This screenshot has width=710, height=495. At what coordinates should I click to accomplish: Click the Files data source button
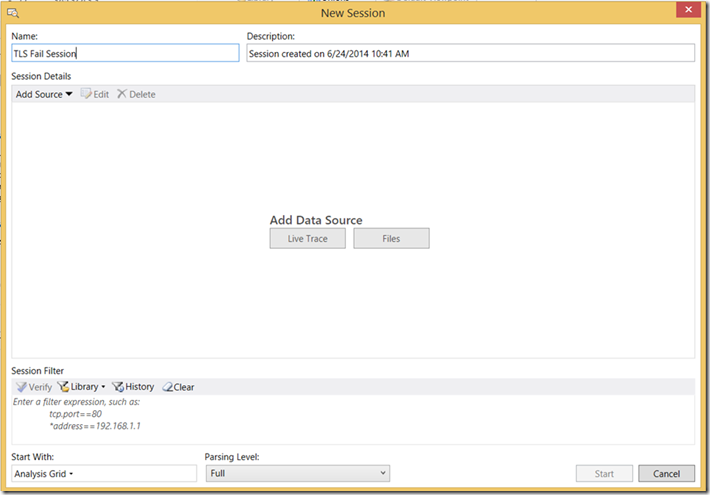tap(391, 238)
